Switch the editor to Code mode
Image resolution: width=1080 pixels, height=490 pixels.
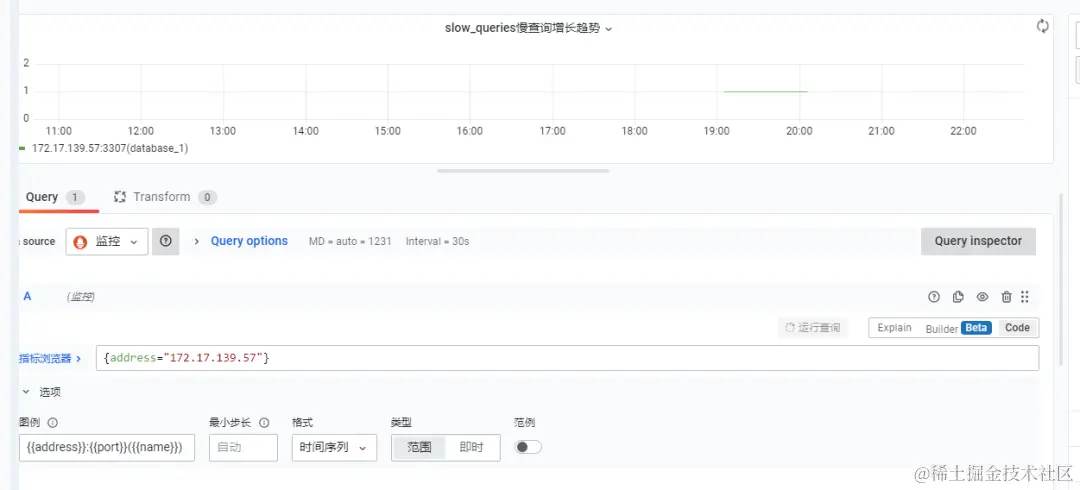click(1017, 328)
